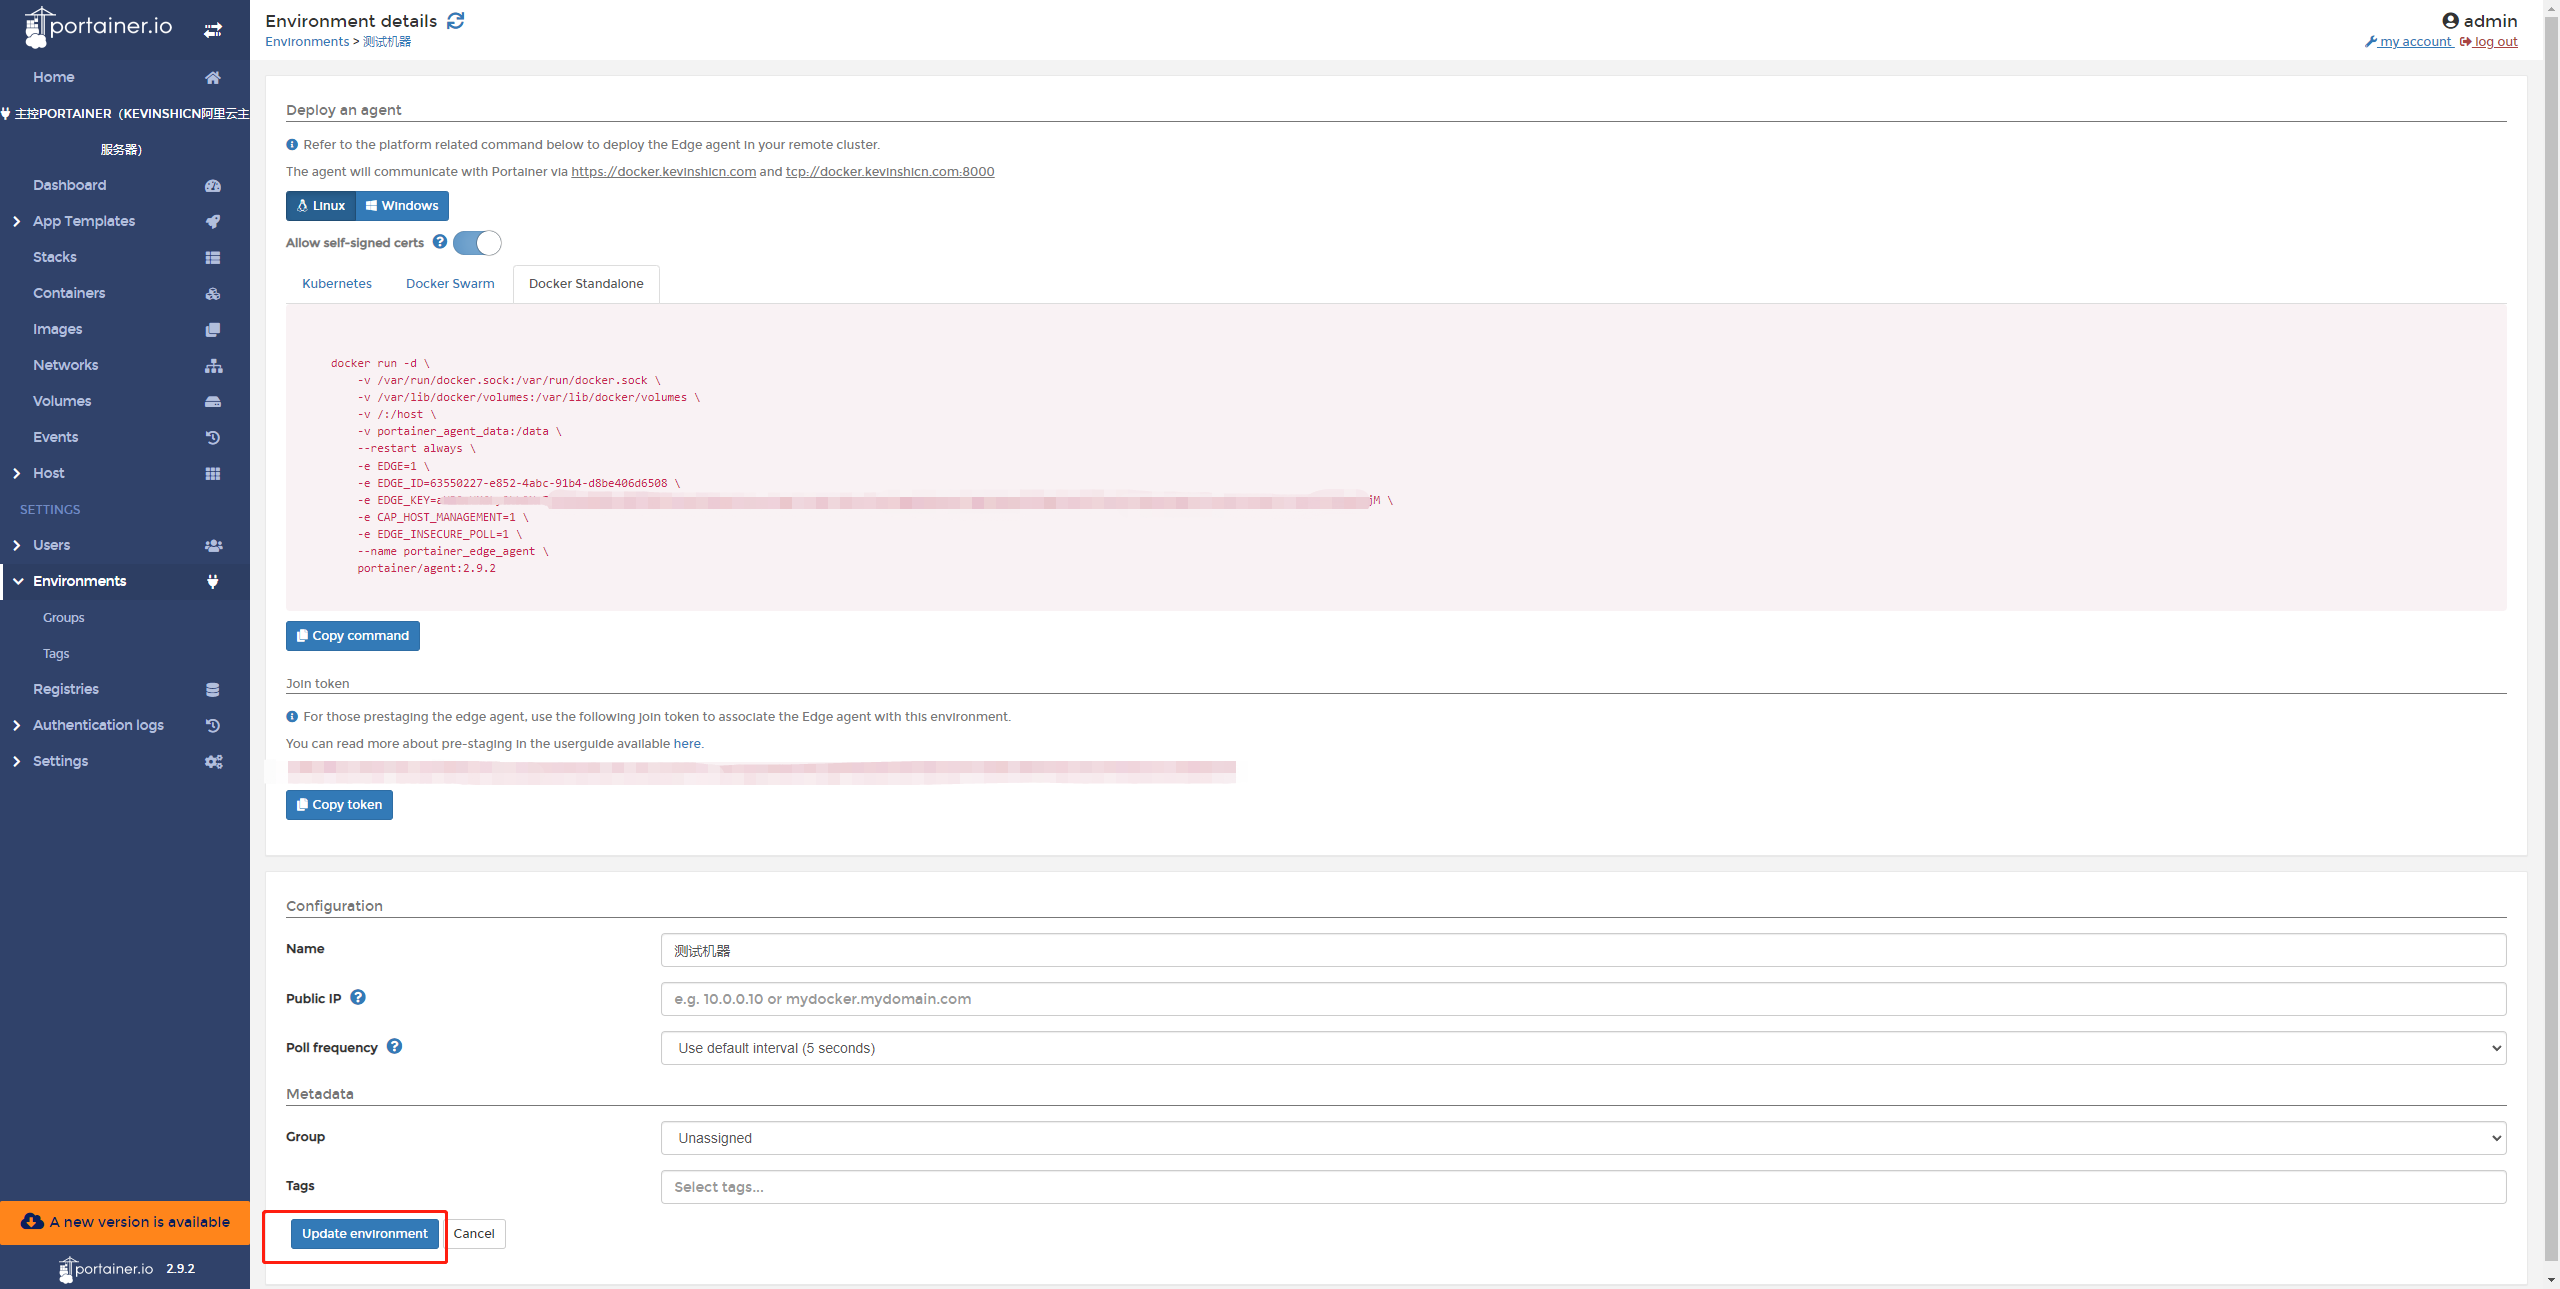The image size is (2560, 1289).
Task: Click the Copy command button
Action: click(x=353, y=636)
